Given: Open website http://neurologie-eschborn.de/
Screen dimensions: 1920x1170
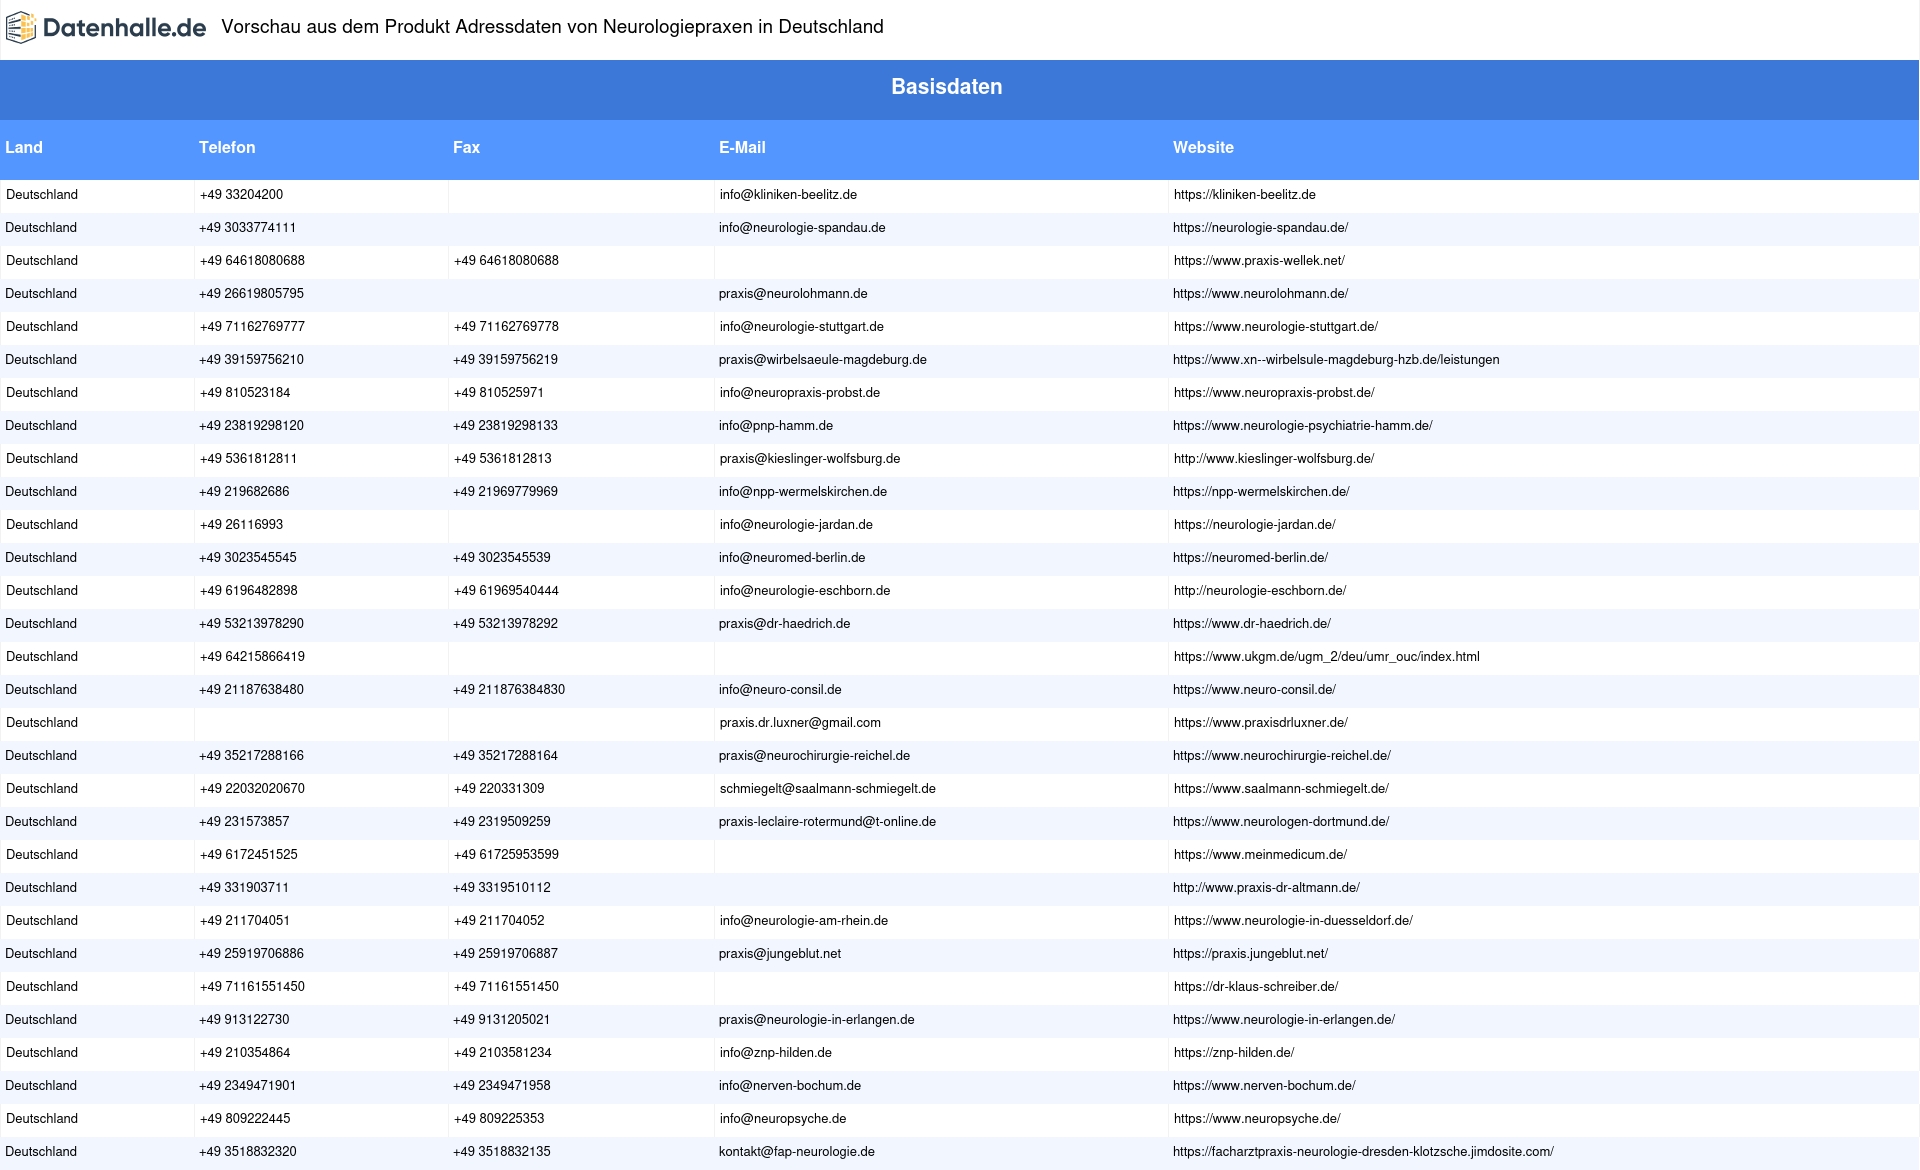Looking at the screenshot, I should click(1260, 591).
